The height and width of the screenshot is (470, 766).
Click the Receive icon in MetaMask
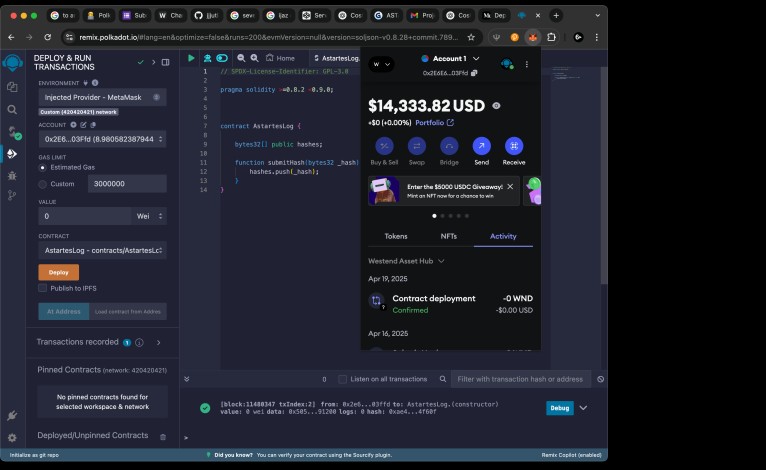(x=514, y=146)
